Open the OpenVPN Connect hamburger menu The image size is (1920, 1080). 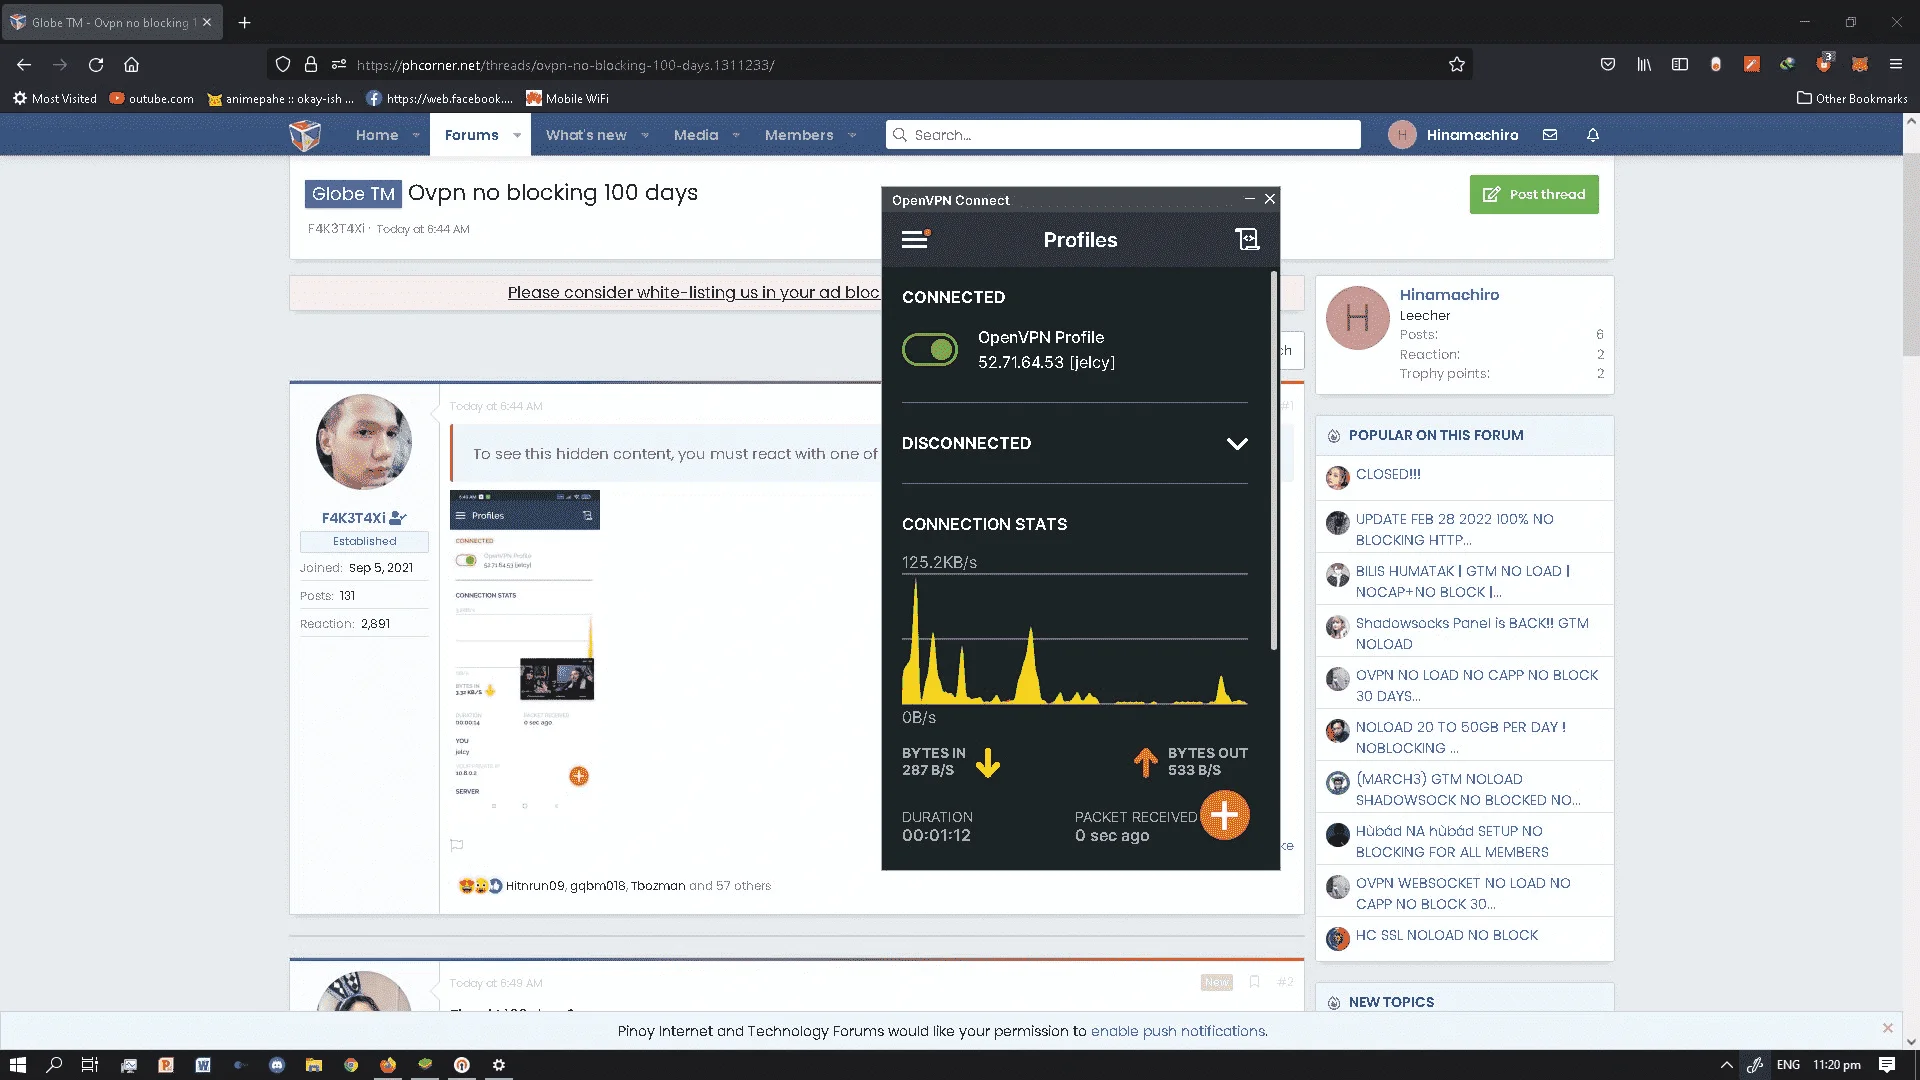[915, 239]
